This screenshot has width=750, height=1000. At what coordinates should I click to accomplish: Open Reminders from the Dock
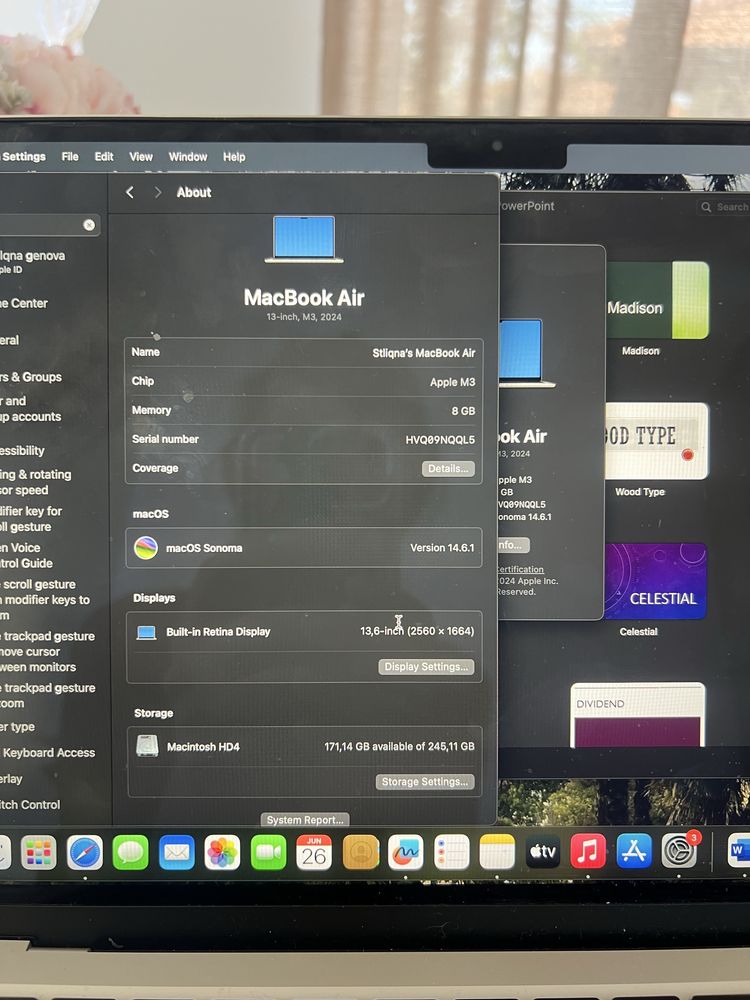(452, 853)
